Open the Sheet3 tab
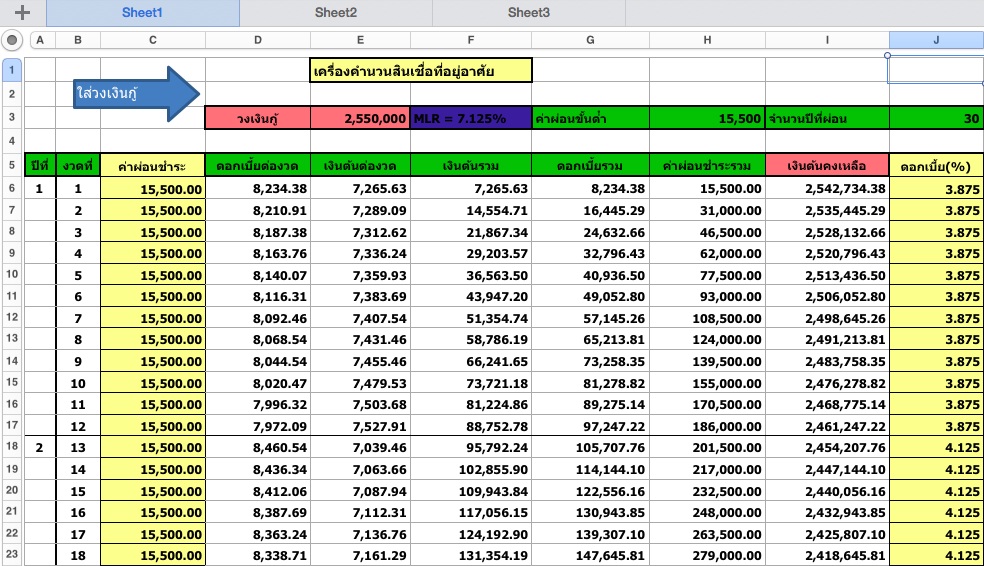This screenshot has width=984, height=566. [528, 13]
